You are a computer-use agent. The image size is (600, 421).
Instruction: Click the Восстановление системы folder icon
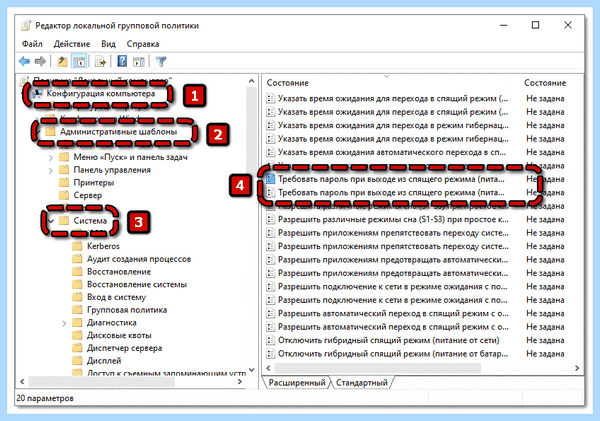[x=77, y=284]
